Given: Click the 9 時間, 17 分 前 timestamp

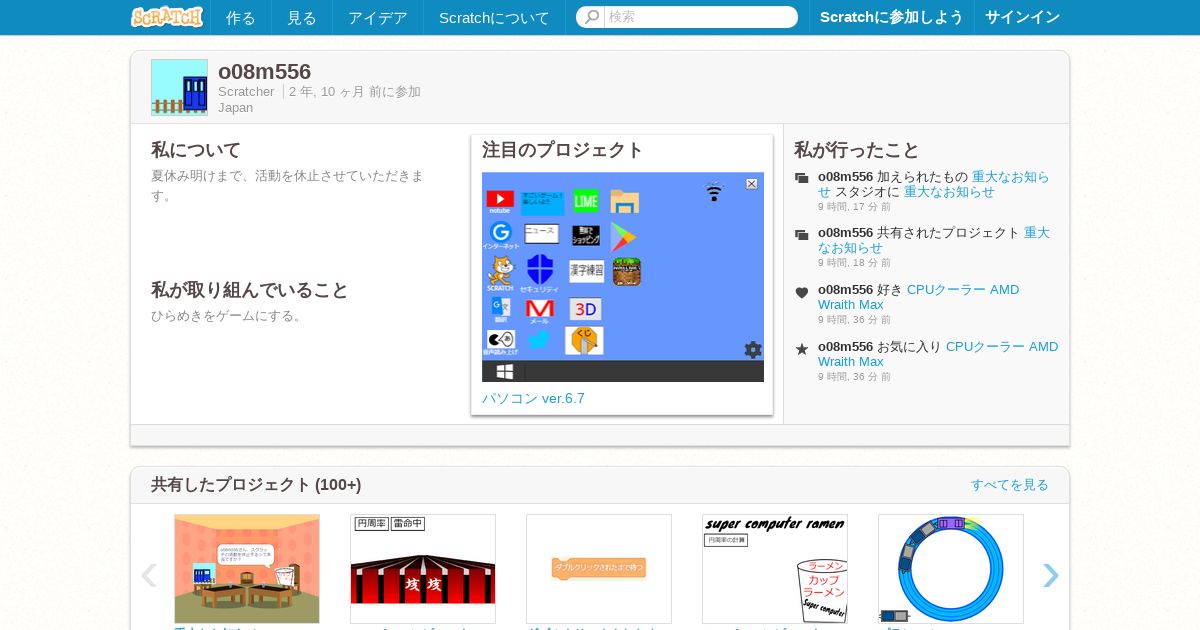Looking at the screenshot, I should pyautogui.click(x=854, y=206).
